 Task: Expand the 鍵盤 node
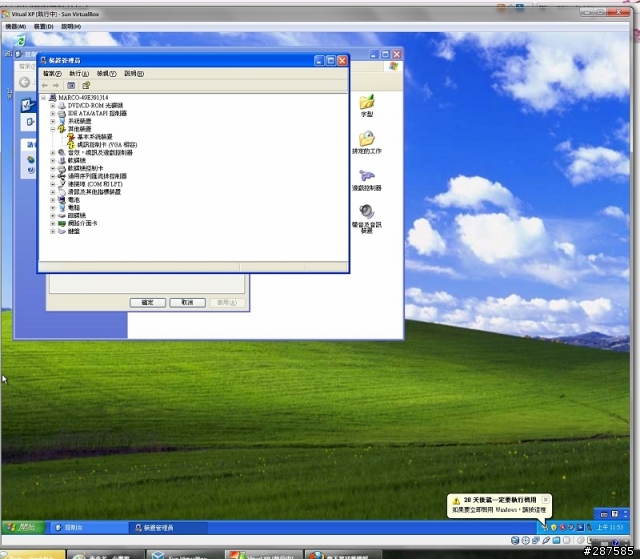52,231
